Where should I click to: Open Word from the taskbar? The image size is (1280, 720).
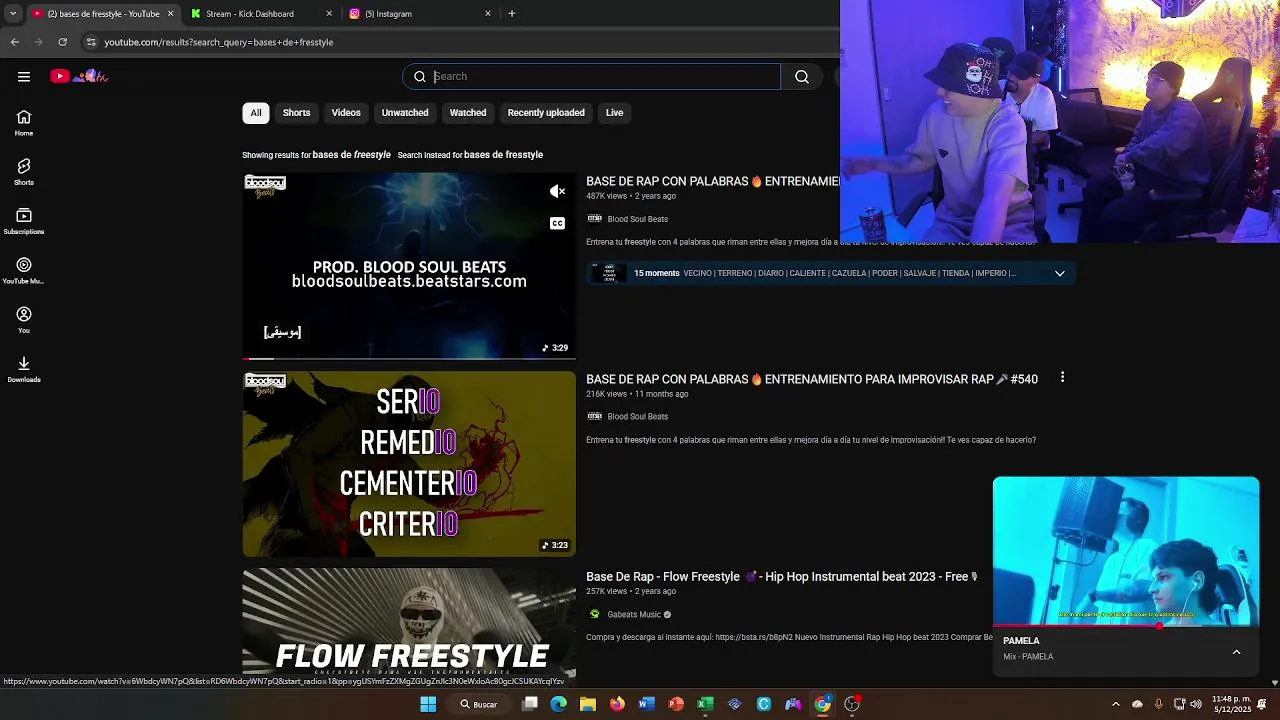[646, 704]
